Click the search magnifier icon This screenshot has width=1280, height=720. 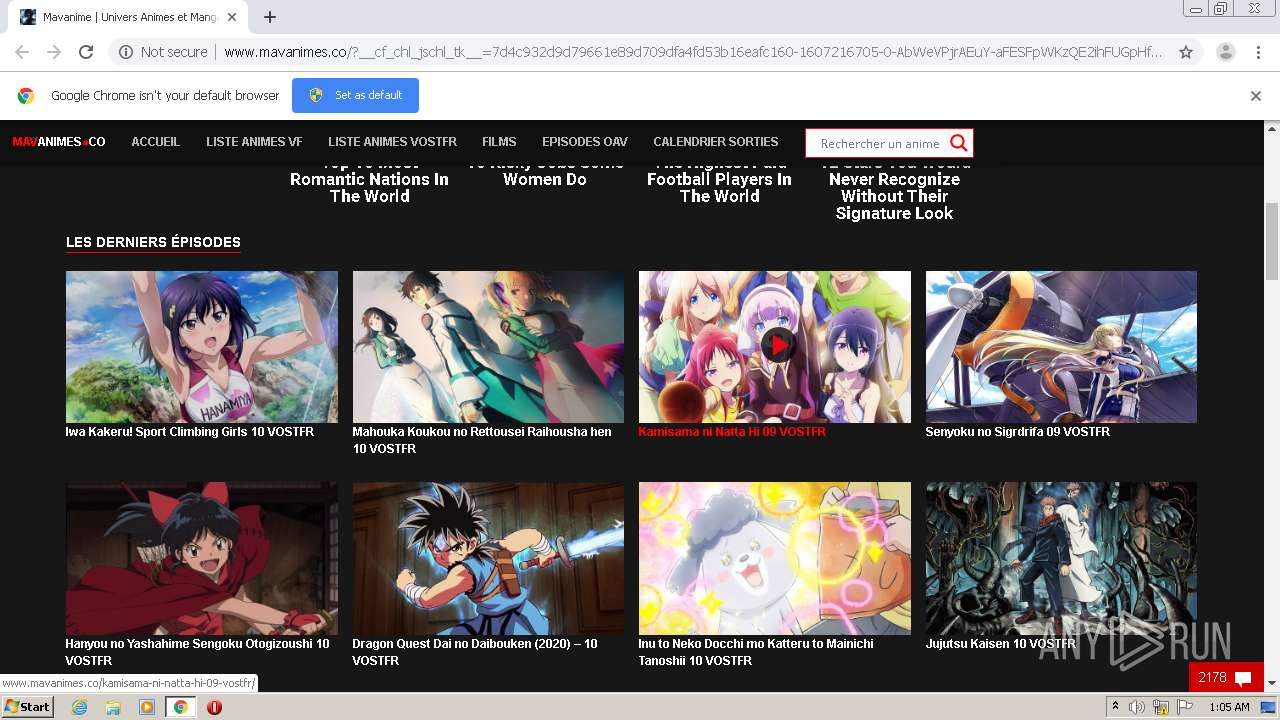tap(958, 143)
